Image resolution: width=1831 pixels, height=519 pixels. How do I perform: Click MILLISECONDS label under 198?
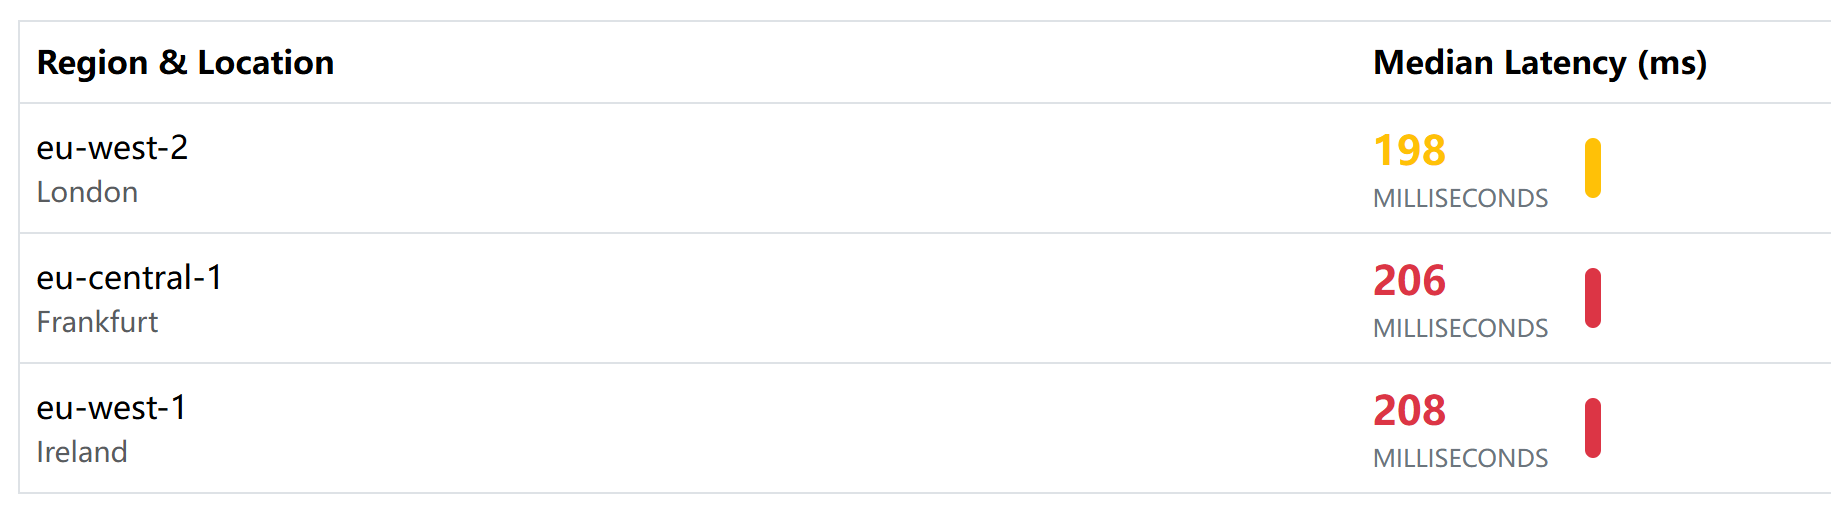click(x=1460, y=199)
